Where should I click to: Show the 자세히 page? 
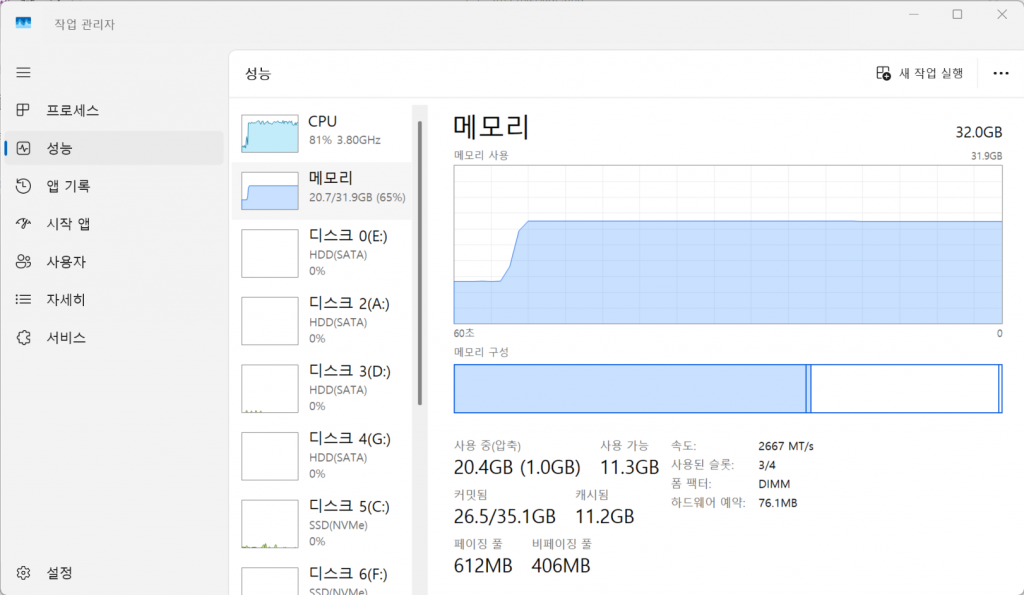coord(66,300)
